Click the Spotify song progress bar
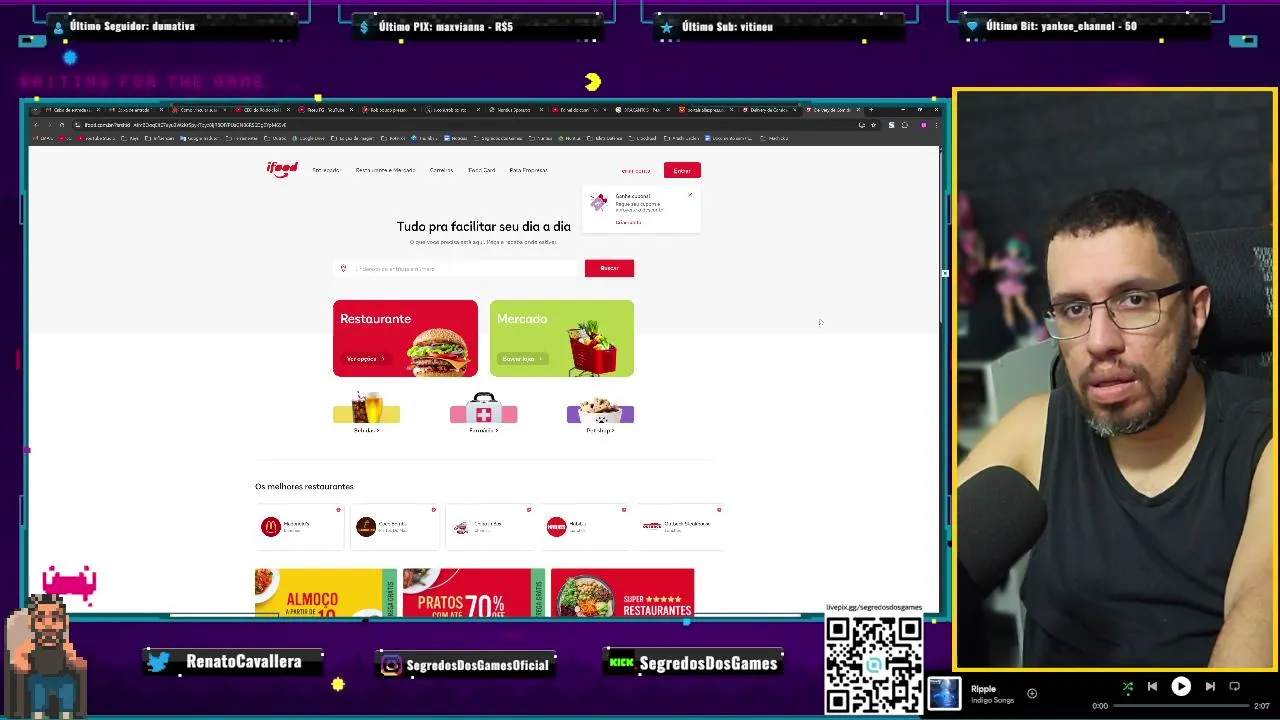This screenshot has height=720, width=1280. pyautogui.click(x=1180, y=706)
